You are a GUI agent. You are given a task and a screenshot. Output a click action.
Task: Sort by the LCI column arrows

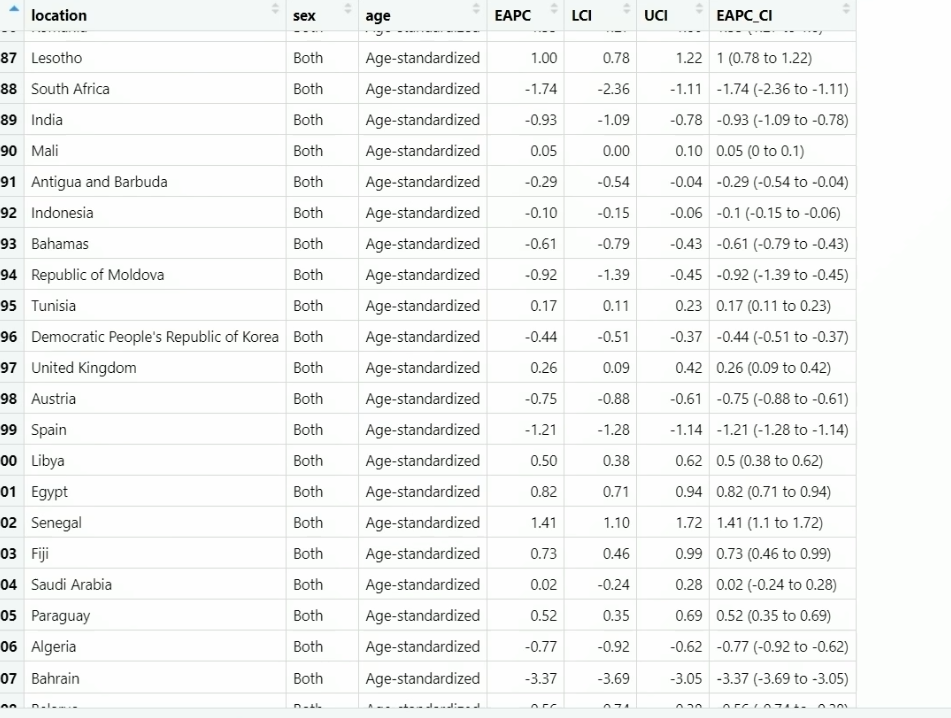pos(627,8)
